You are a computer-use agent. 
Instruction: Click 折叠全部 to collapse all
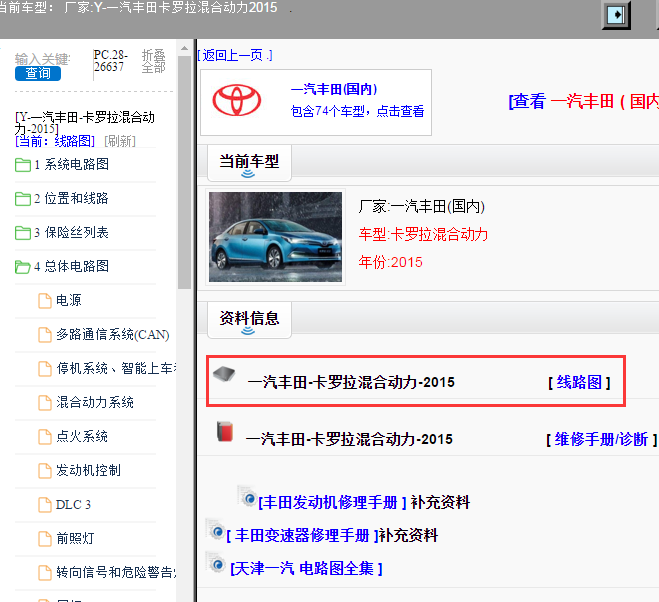click(x=153, y=61)
